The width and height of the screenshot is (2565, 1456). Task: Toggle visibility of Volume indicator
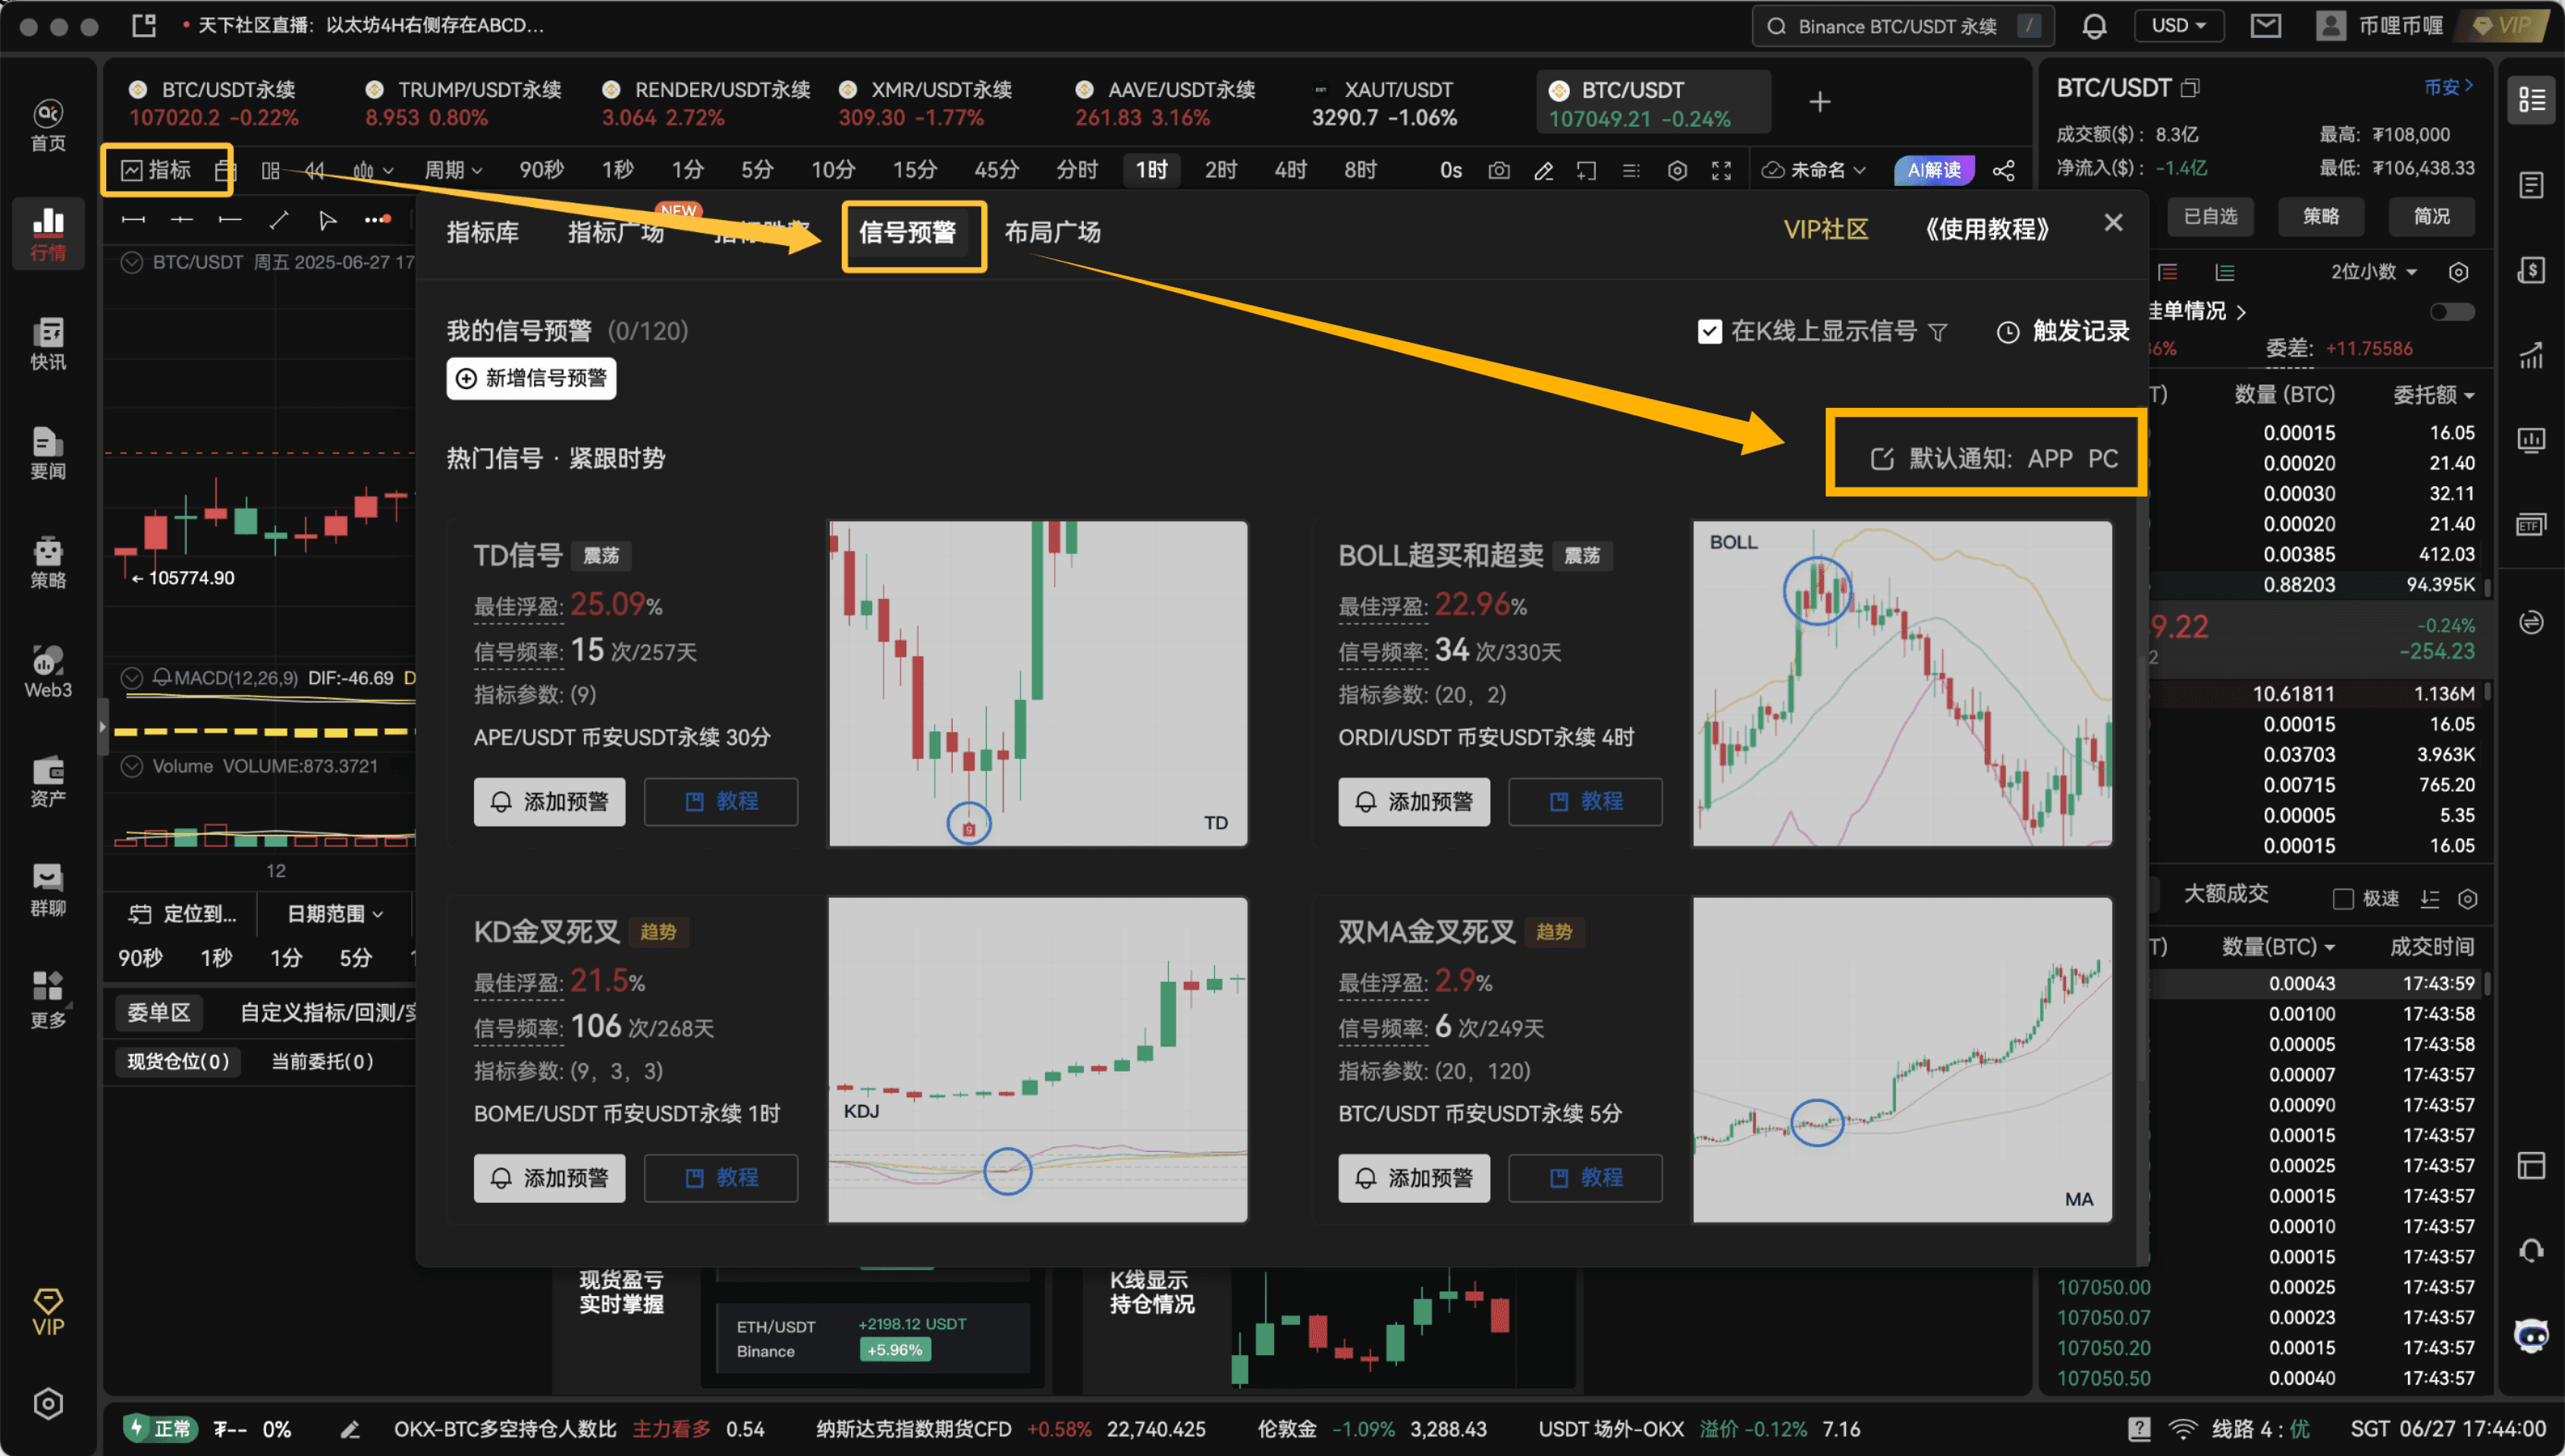coord(131,766)
